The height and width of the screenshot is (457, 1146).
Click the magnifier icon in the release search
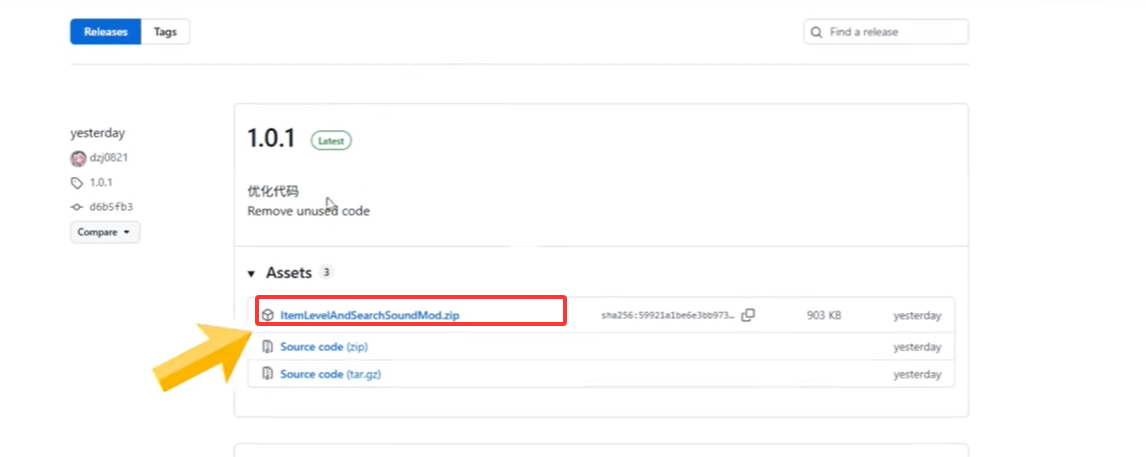coord(818,32)
